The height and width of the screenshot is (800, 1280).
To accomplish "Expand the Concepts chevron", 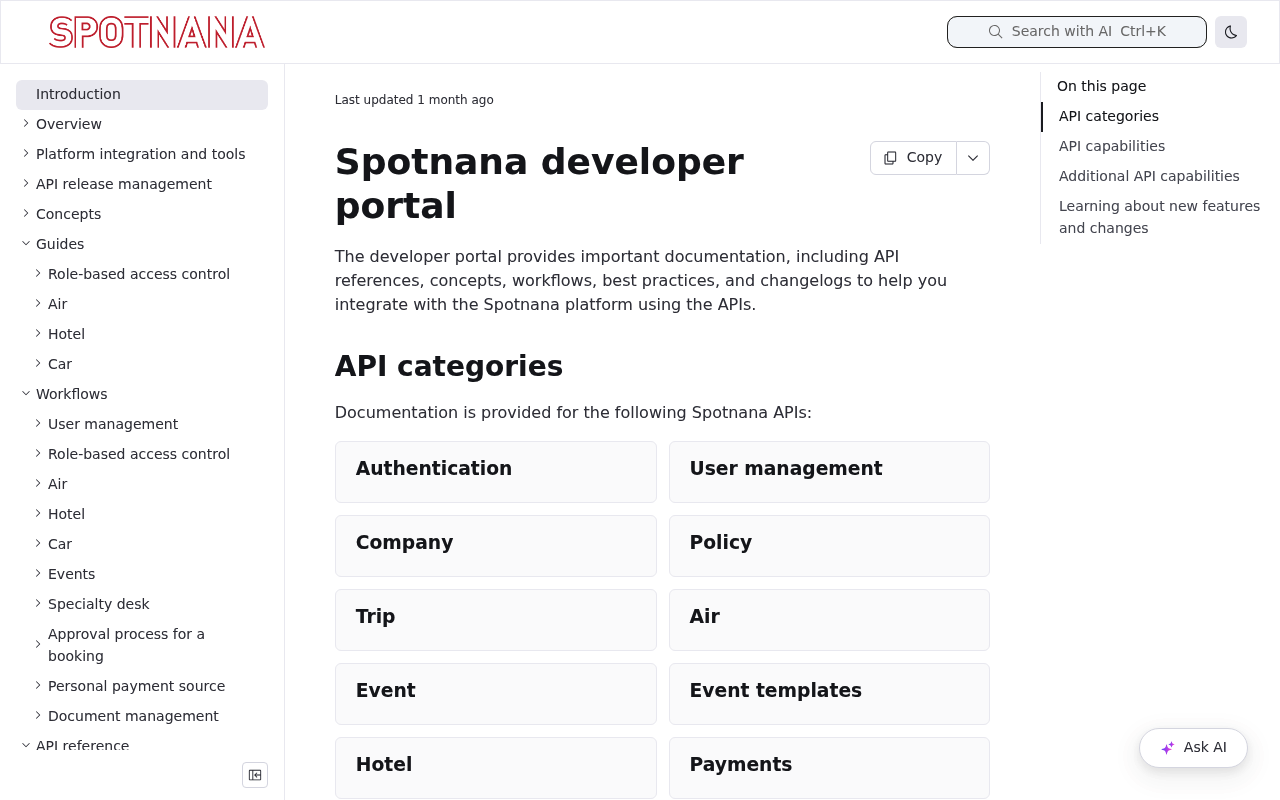I will (26, 214).
